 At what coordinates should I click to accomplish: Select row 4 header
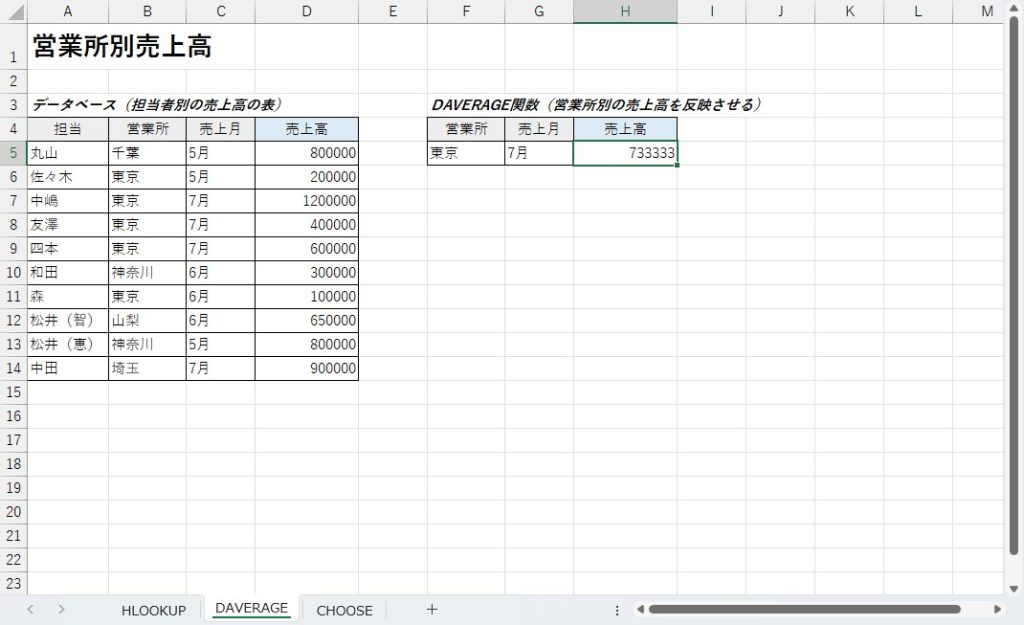[x=13, y=129]
